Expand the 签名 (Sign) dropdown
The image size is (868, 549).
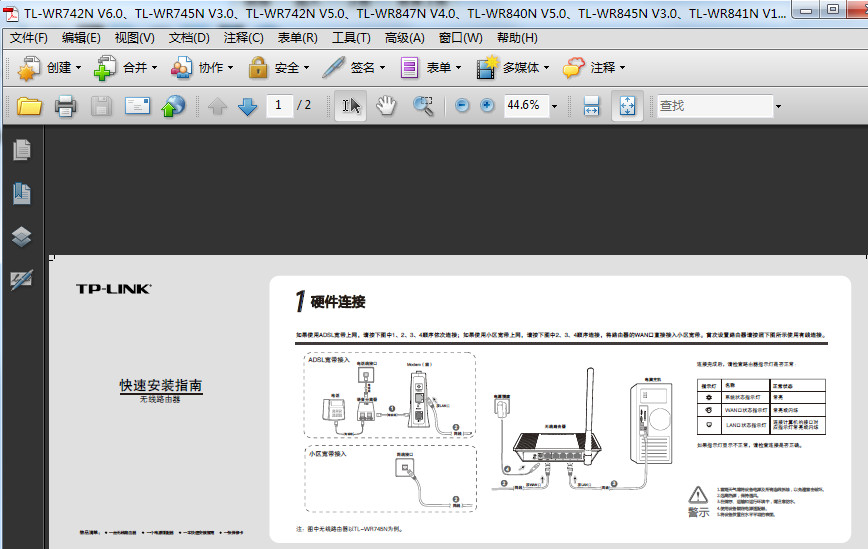coord(382,68)
